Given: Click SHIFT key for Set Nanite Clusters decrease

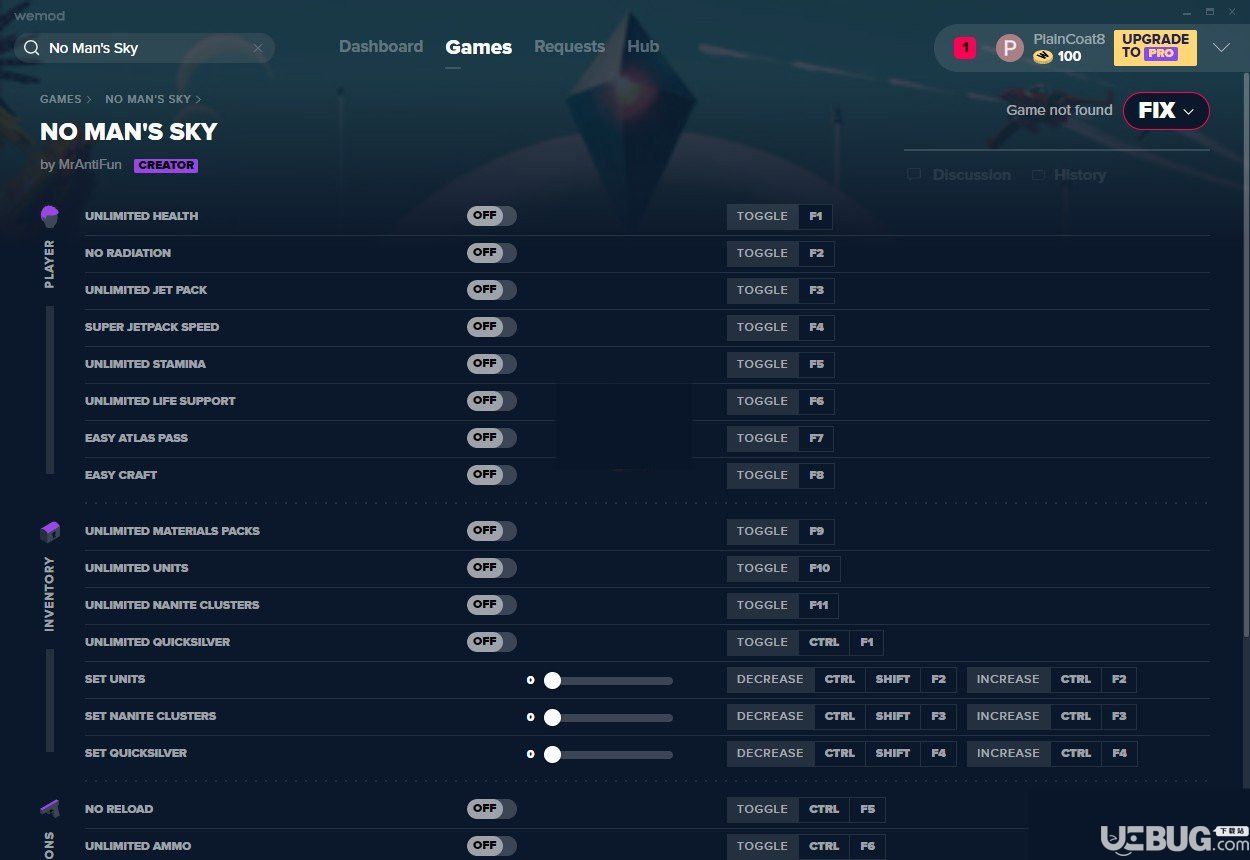Looking at the screenshot, I should [892, 716].
